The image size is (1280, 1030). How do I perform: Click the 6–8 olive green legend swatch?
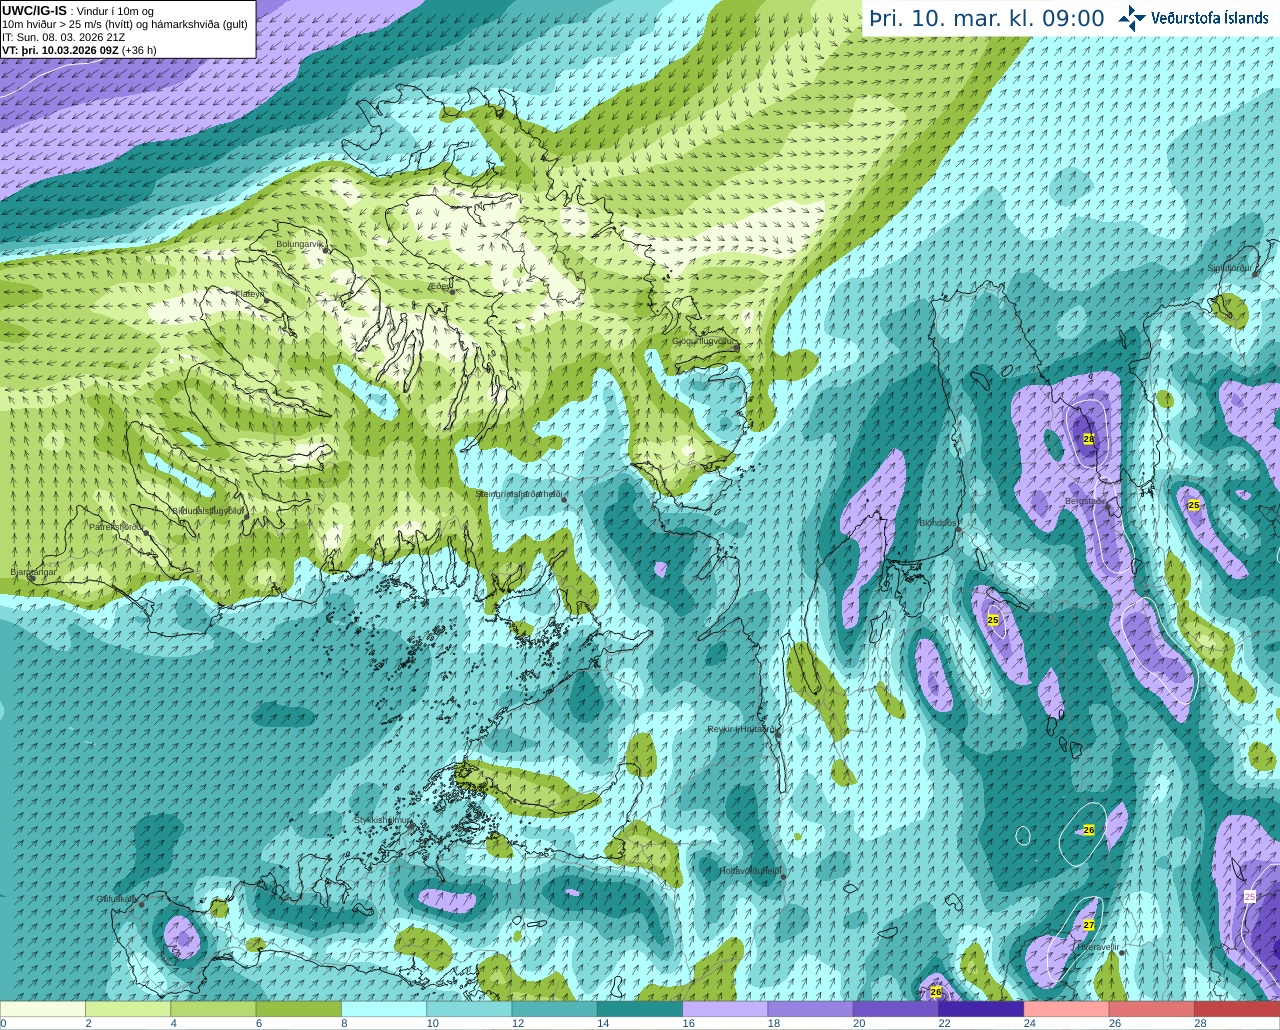tap(298, 1008)
